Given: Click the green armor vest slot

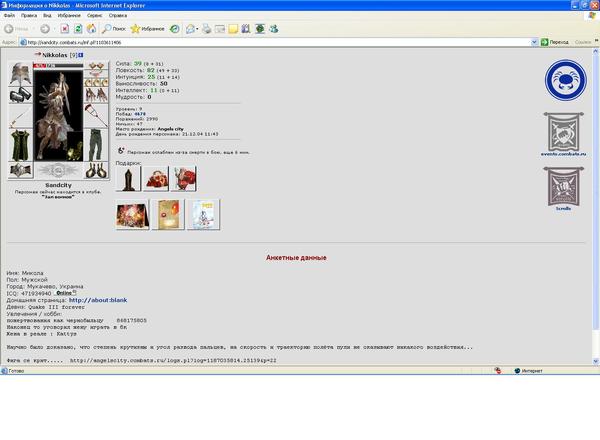Looking at the screenshot, I should tap(20, 146).
